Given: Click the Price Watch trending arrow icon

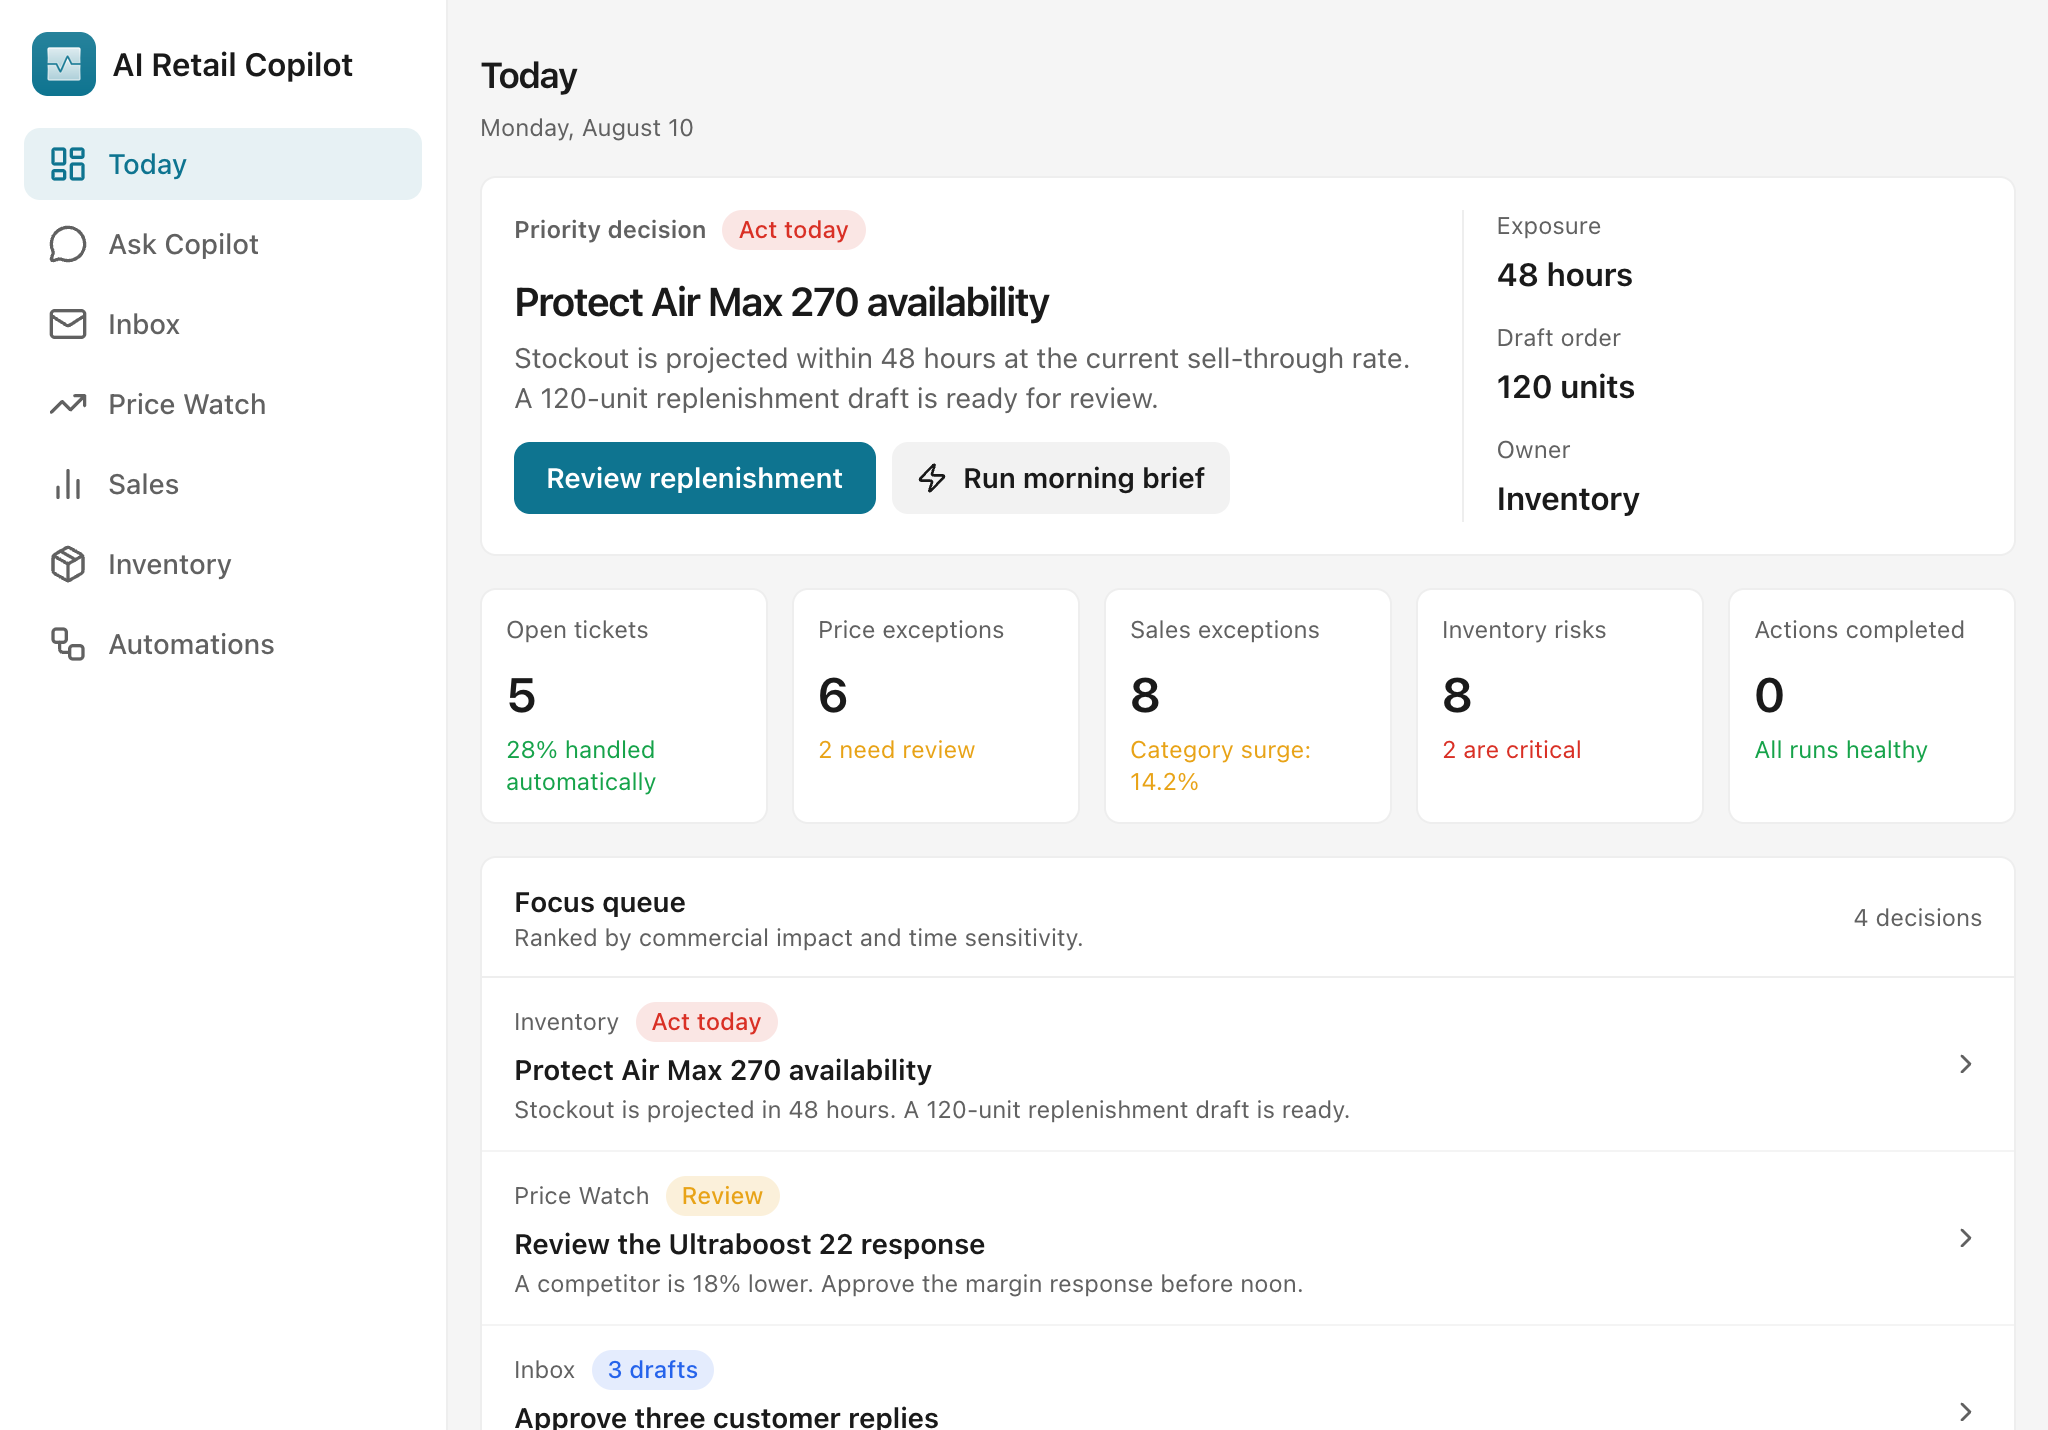Looking at the screenshot, I should point(68,404).
